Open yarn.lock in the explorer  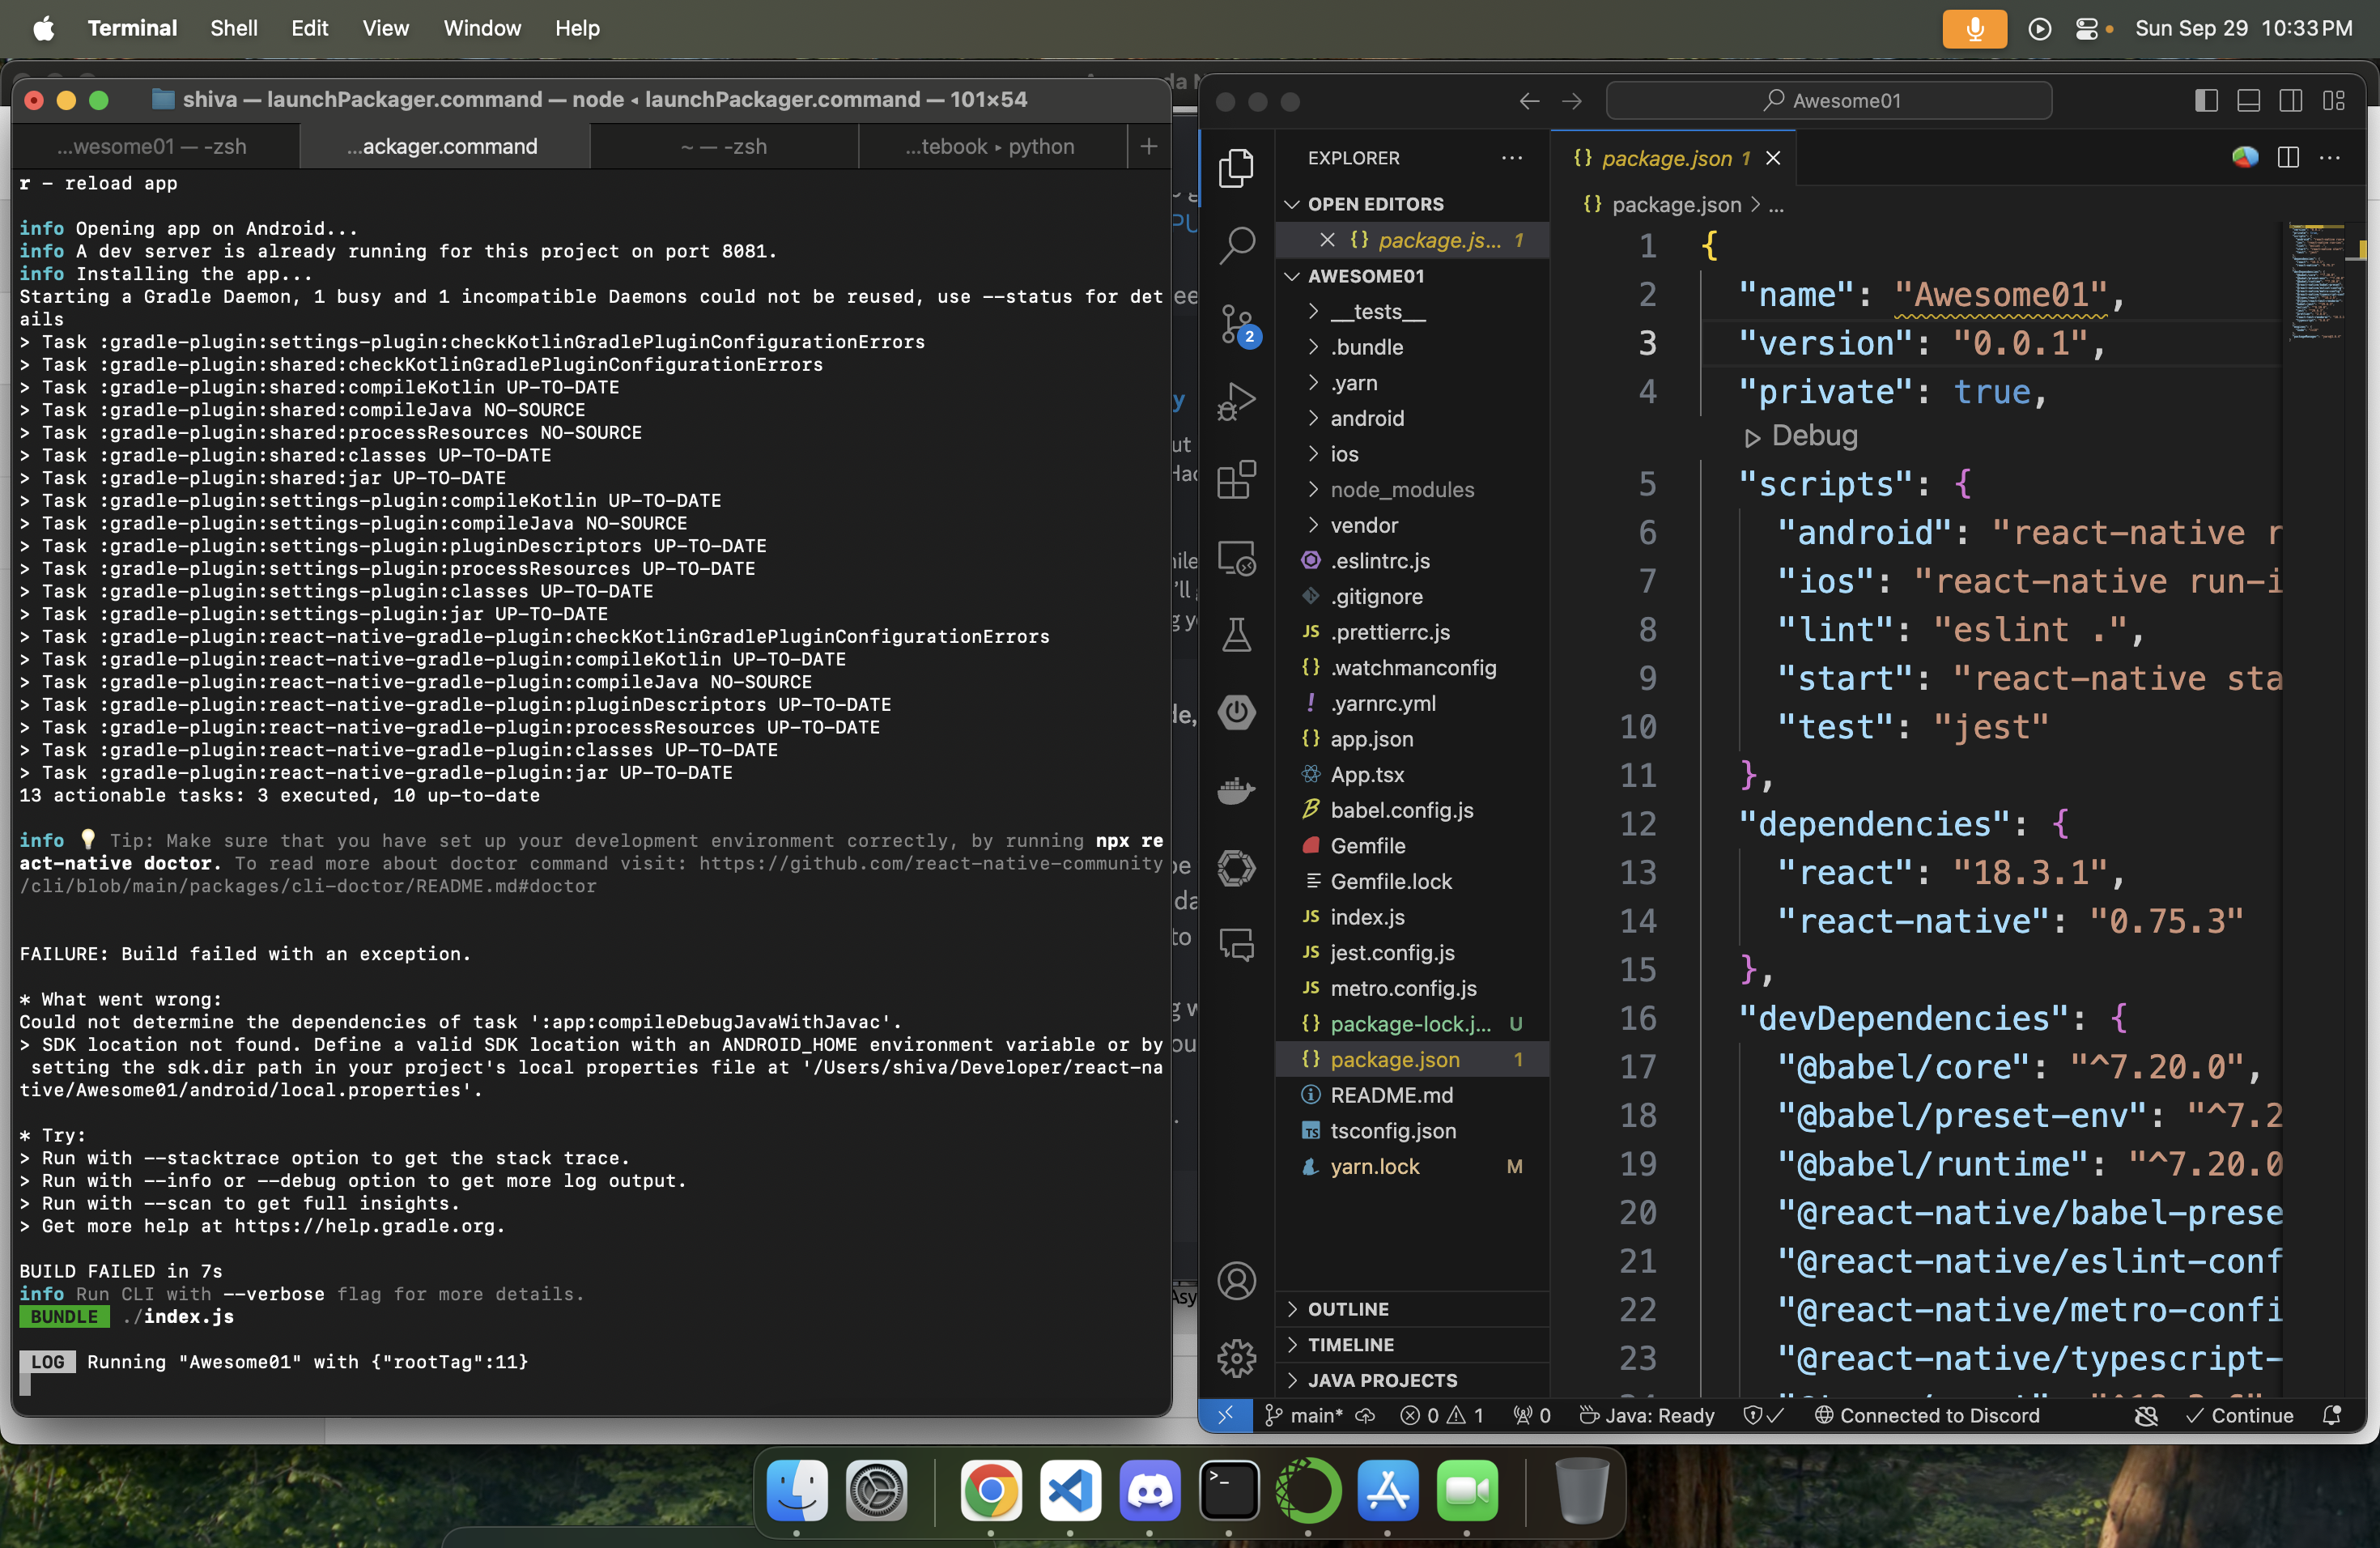pyautogui.click(x=1412, y=1167)
